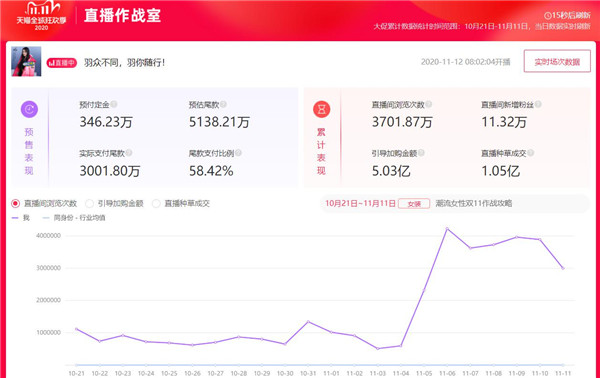600x378 pixels.
Task: Toggle the 同身份-行业均值 legend series
Action: (74, 218)
